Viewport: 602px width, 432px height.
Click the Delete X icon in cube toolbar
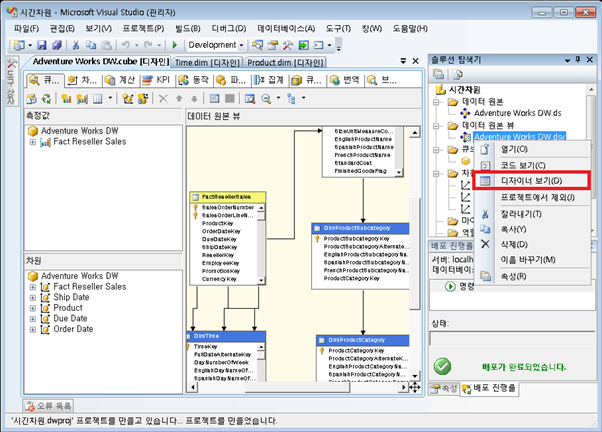pos(163,99)
